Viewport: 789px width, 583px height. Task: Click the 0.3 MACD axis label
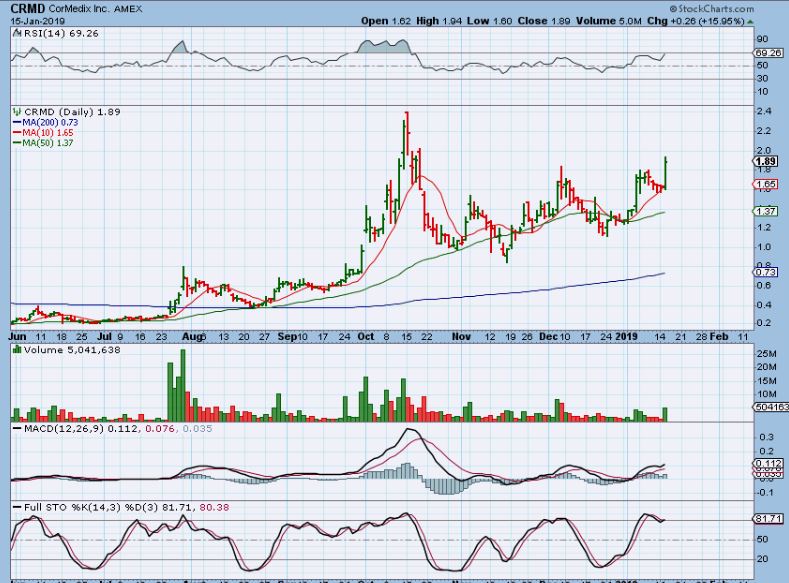point(766,437)
